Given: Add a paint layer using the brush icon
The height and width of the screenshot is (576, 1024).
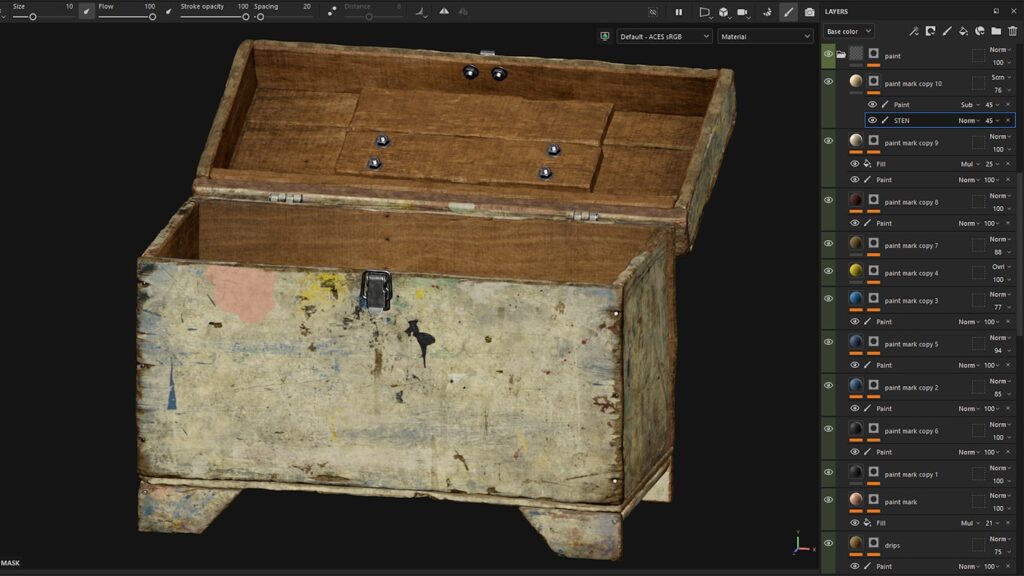Looking at the screenshot, I should tap(948, 31).
